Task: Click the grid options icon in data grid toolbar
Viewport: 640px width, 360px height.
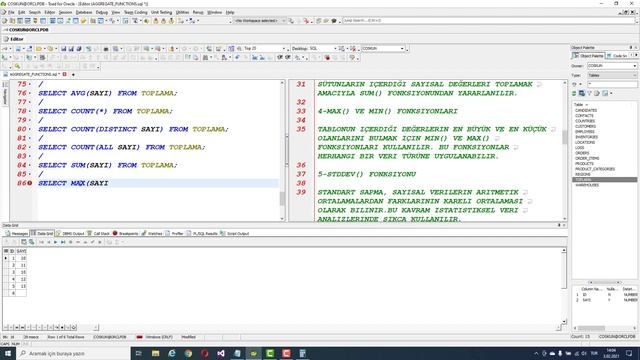Action: (24, 242)
